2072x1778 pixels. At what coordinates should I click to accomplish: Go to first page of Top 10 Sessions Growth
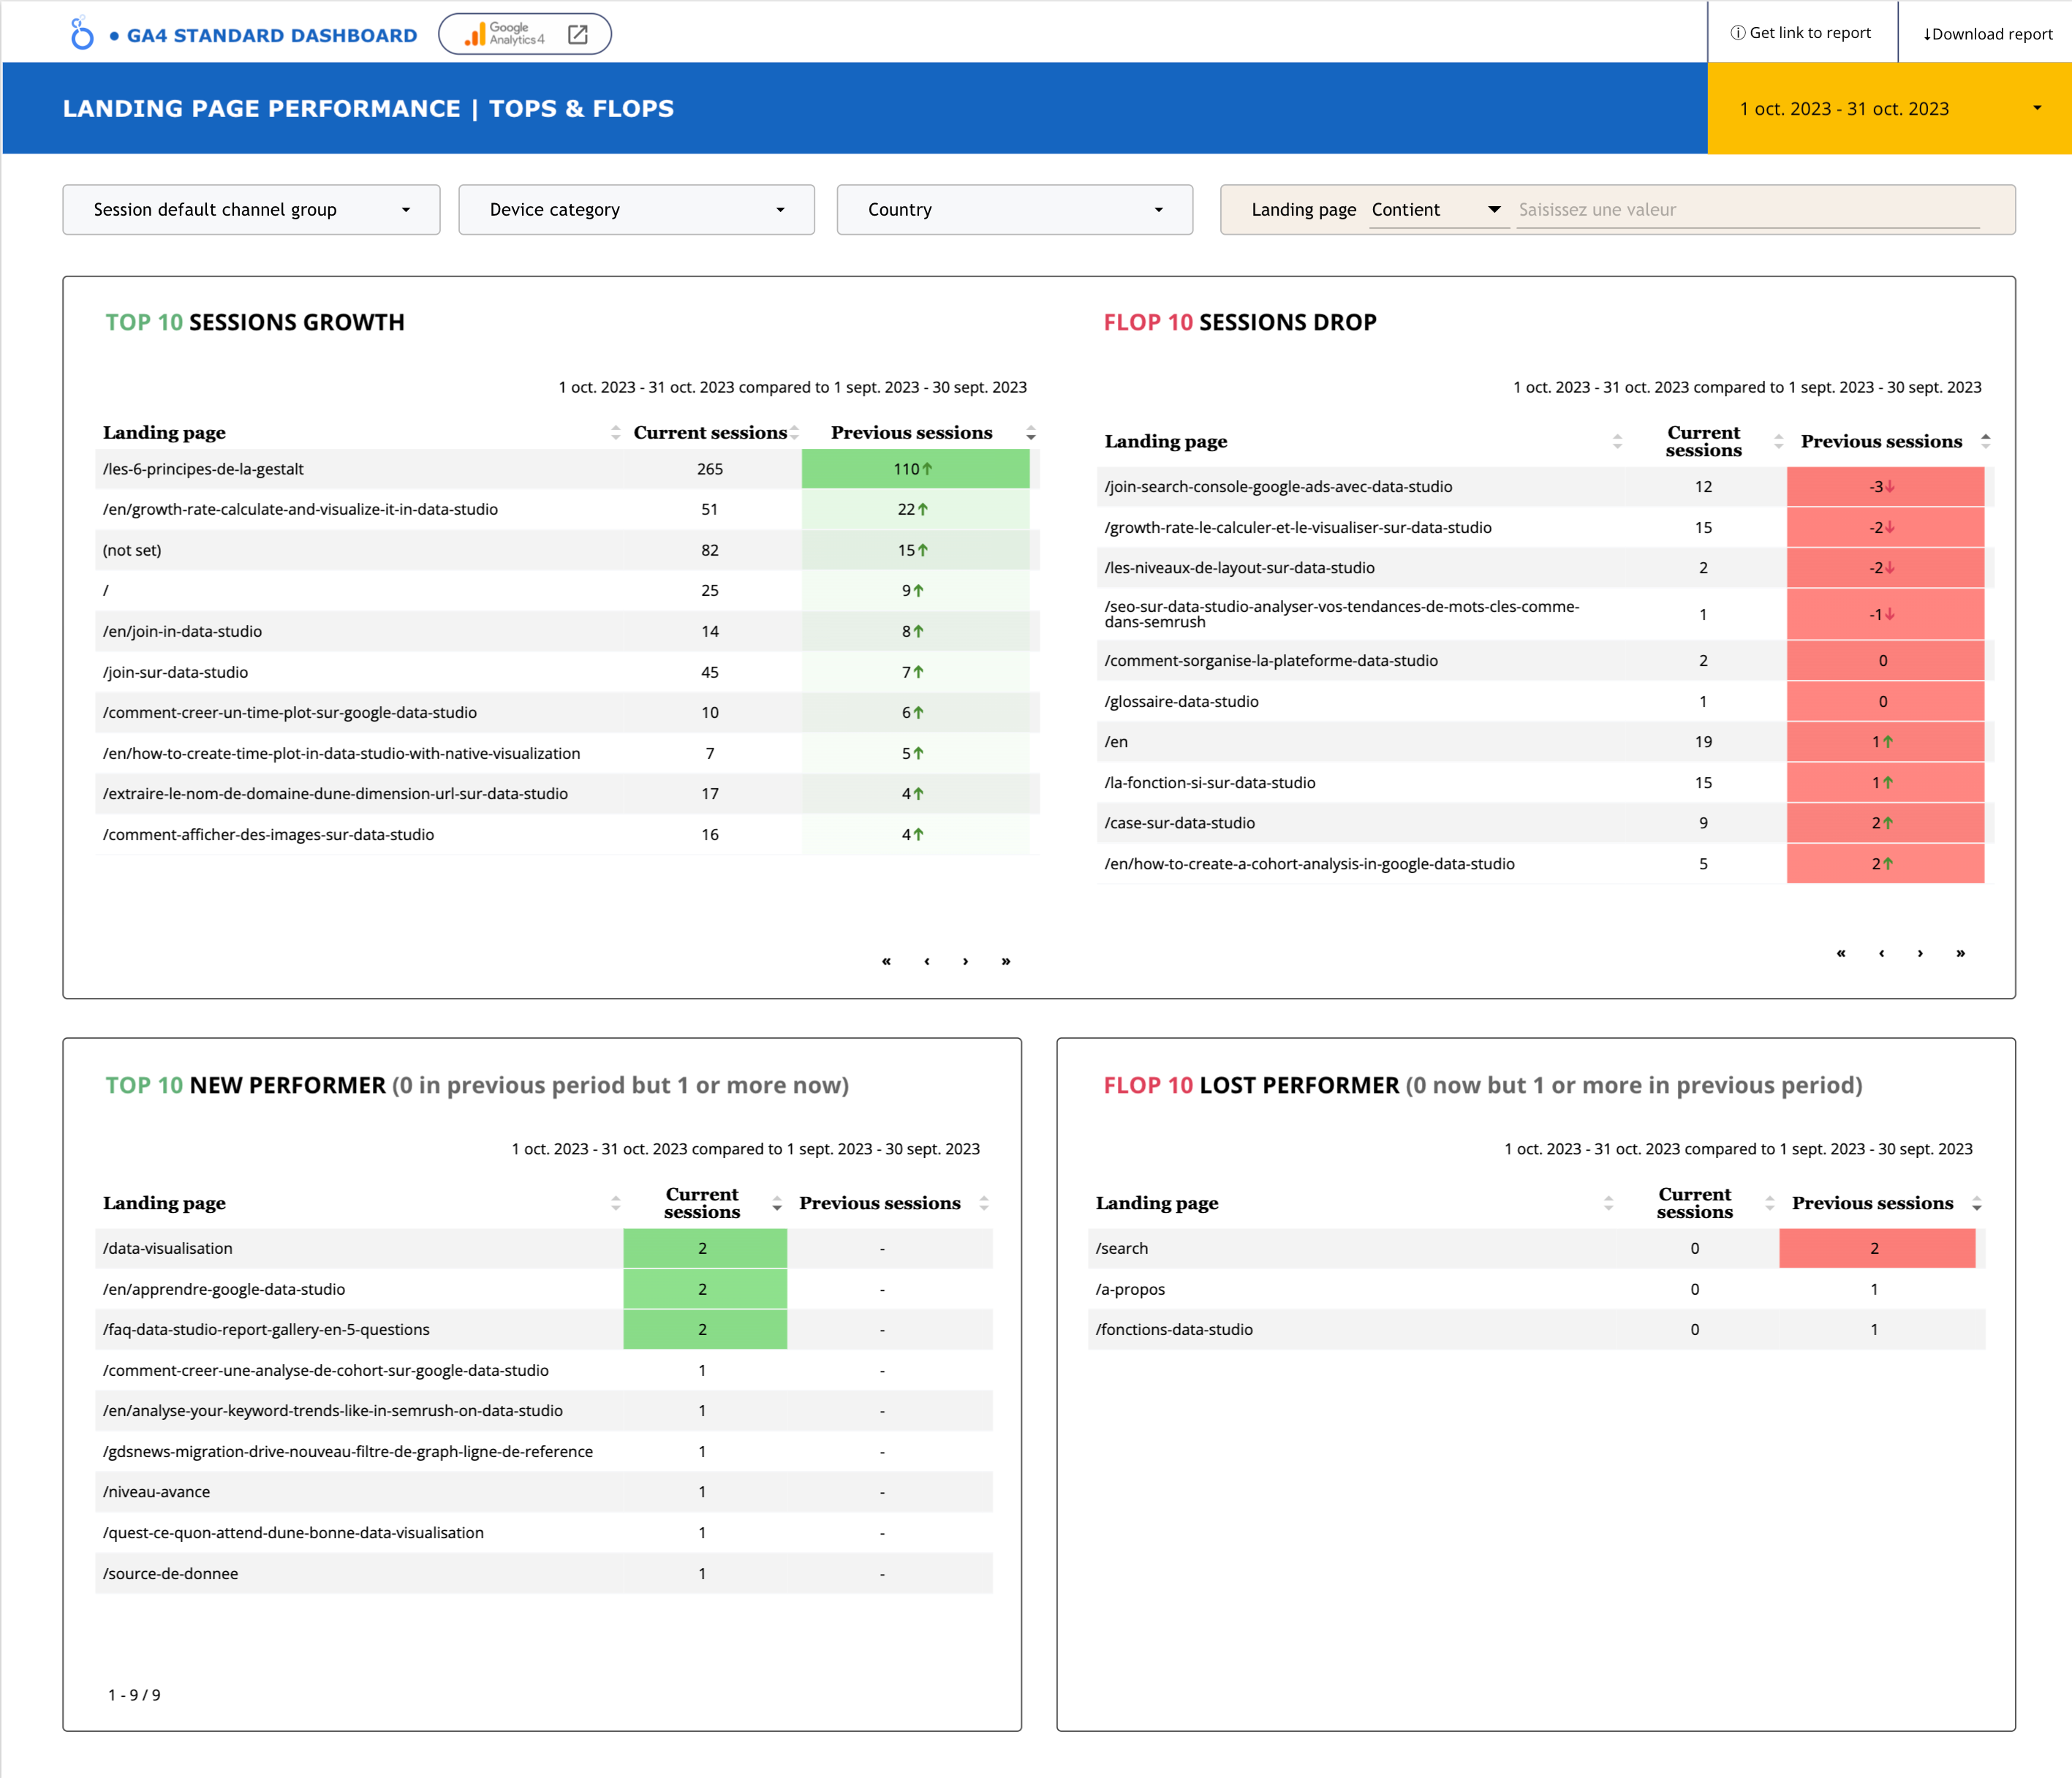885,960
